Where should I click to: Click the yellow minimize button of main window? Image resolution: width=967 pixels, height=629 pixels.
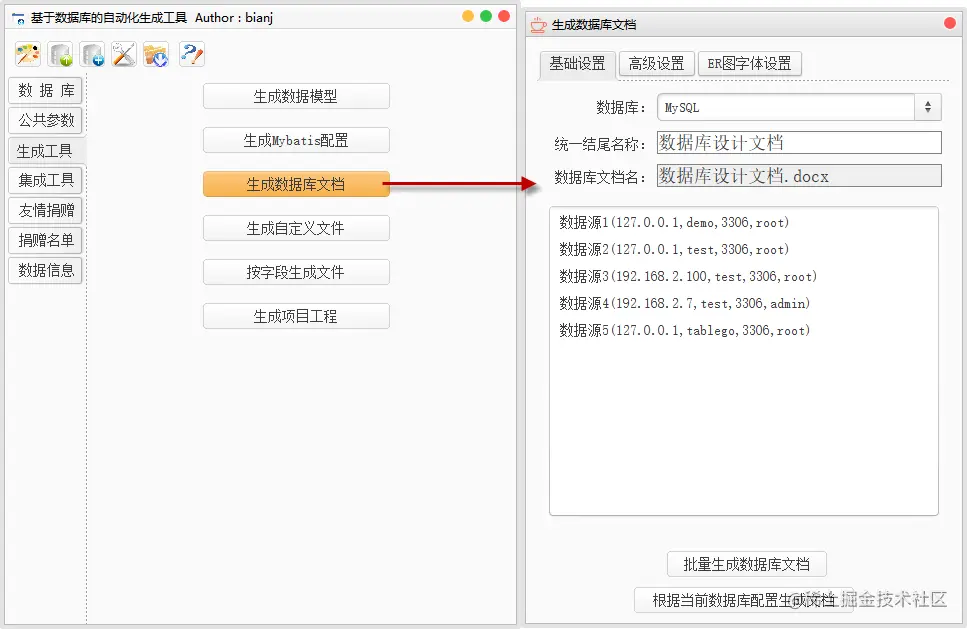(x=468, y=16)
